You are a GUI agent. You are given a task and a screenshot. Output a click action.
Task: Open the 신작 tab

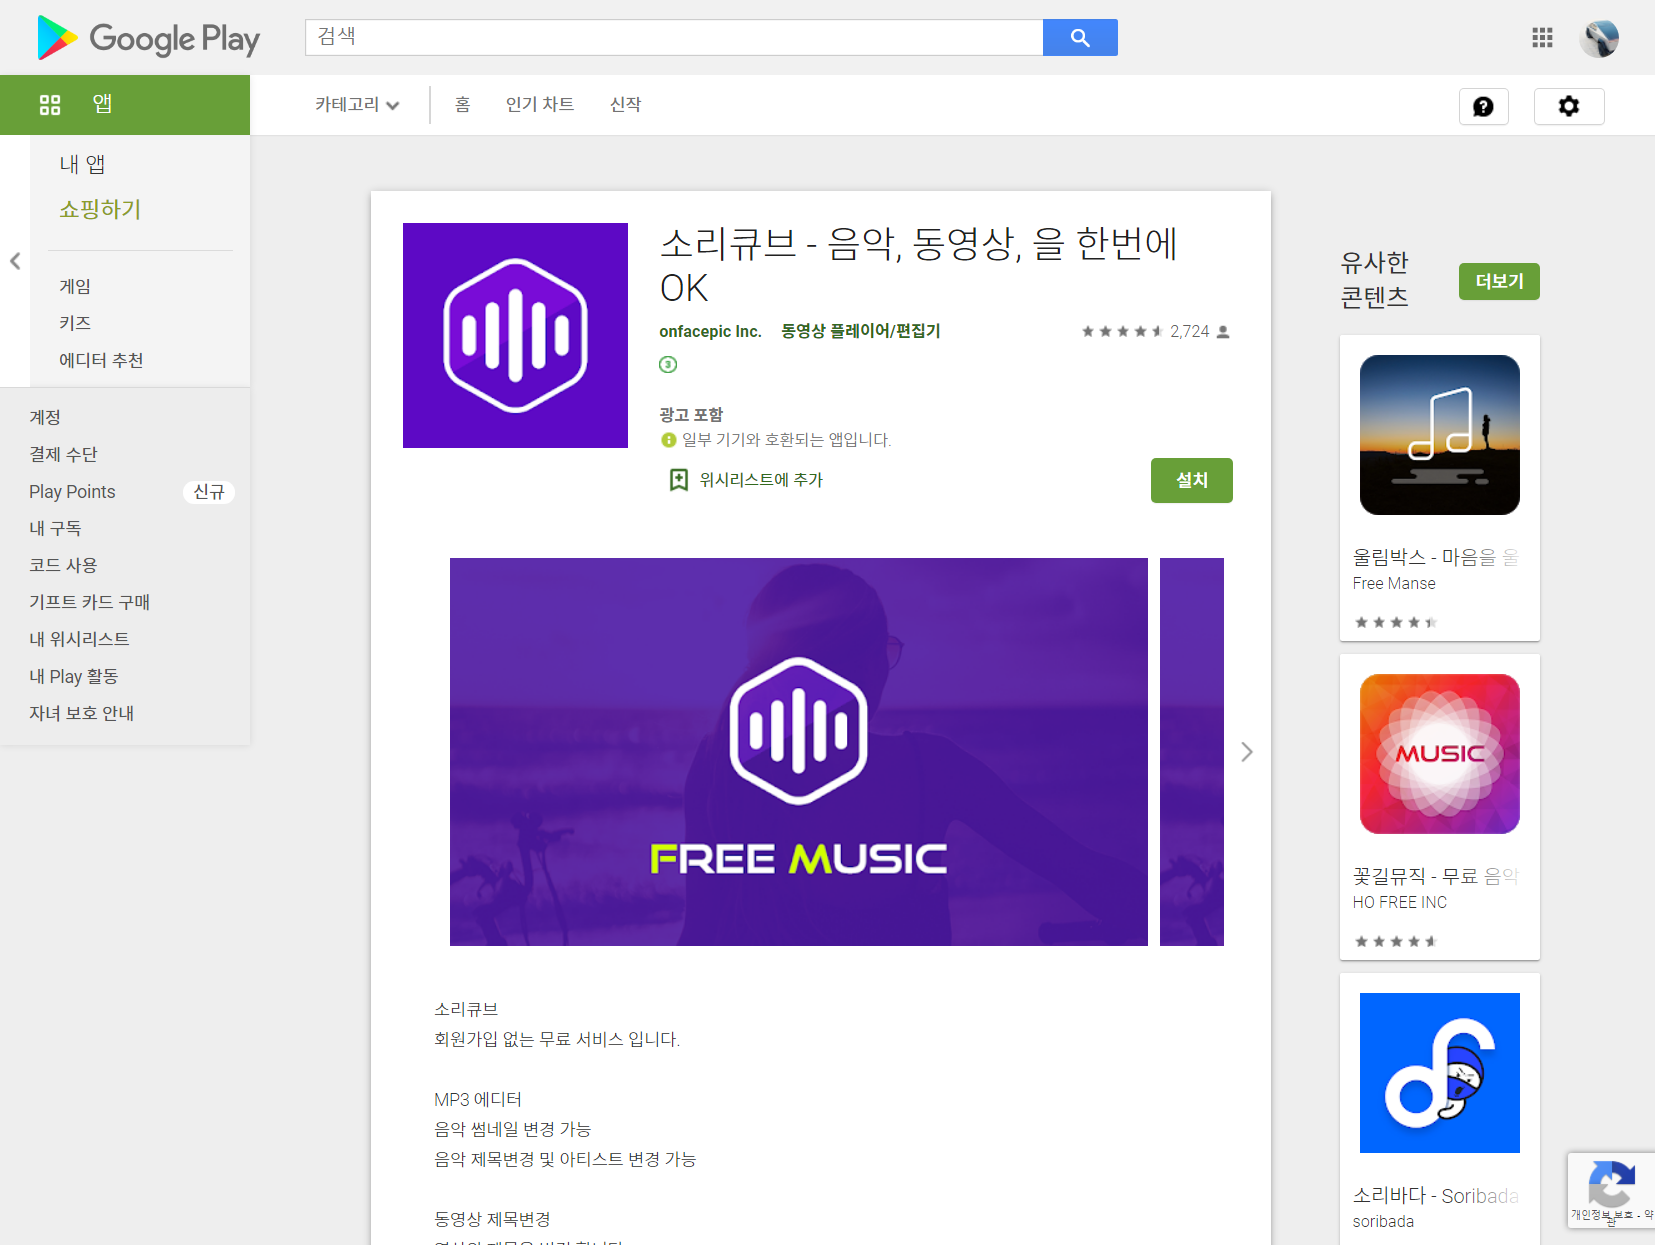[x=625, y=105]
